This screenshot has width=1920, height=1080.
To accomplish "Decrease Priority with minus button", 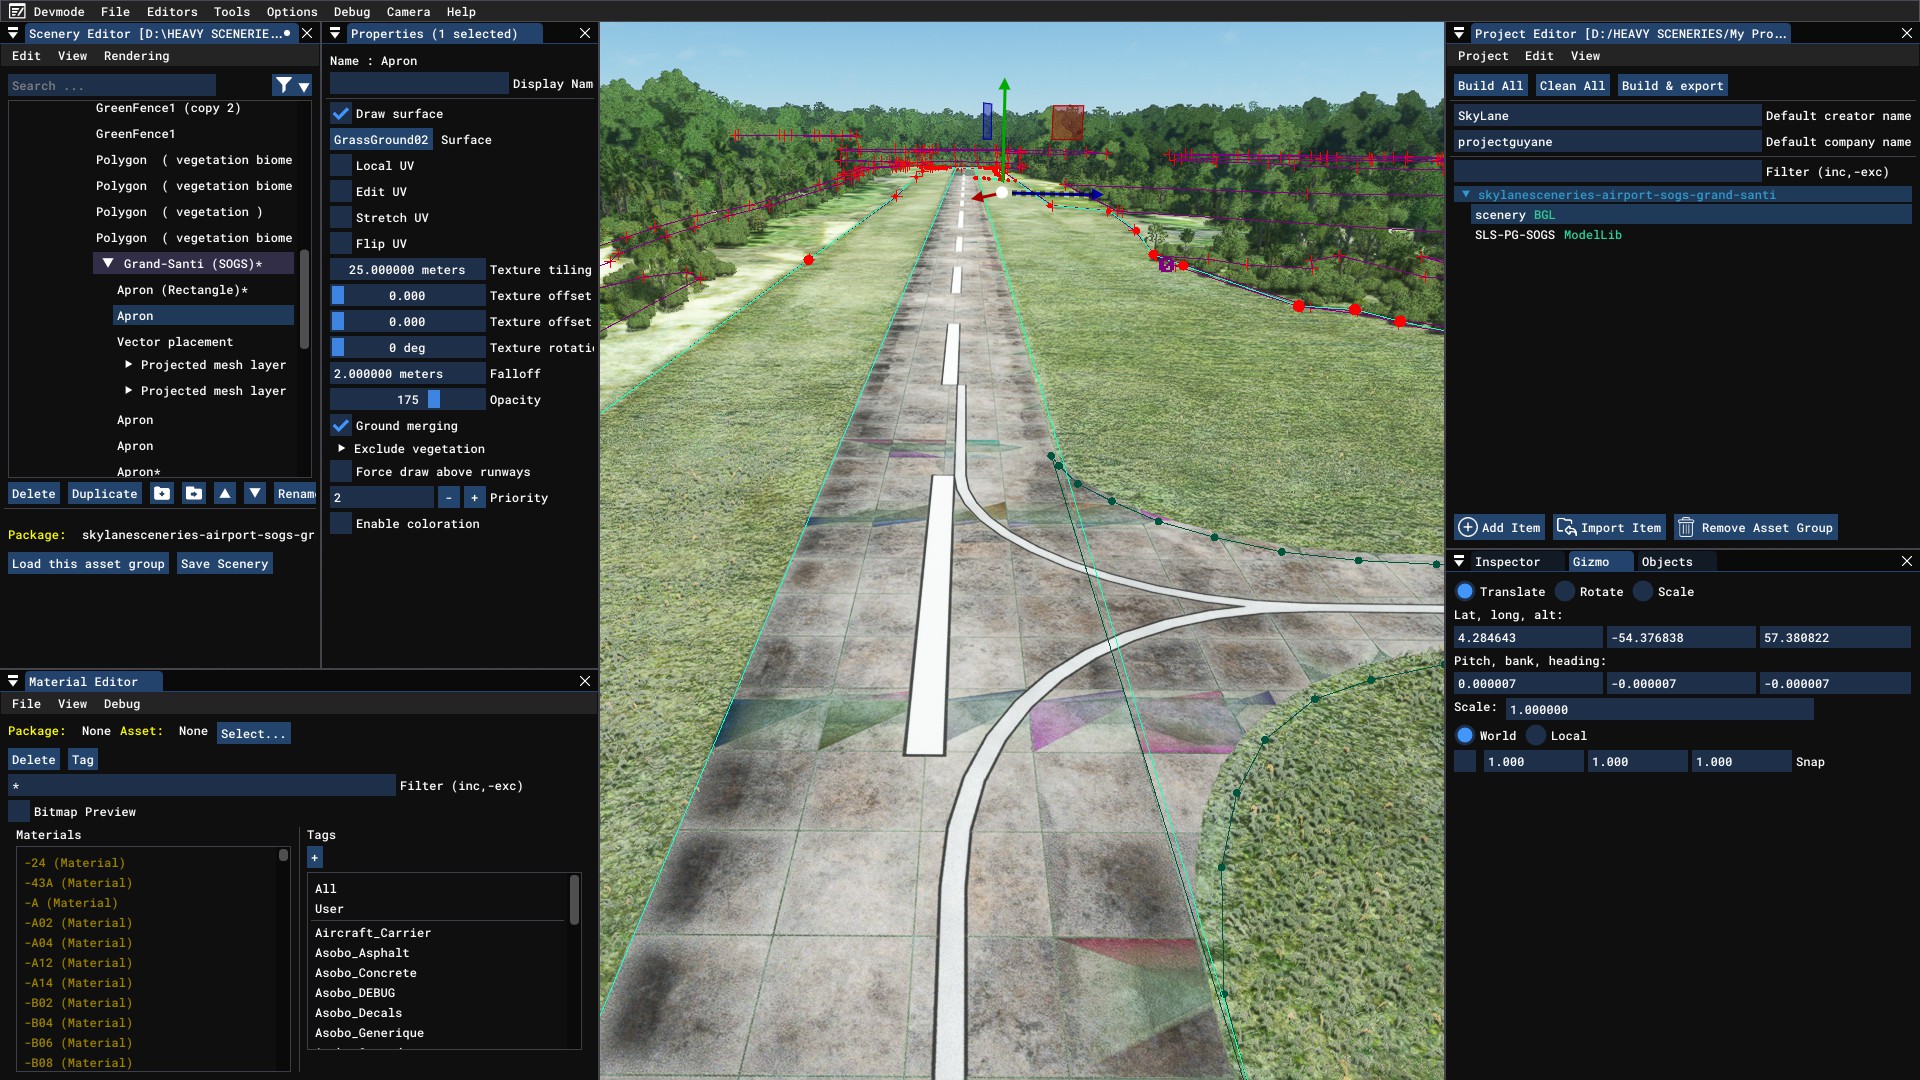I will click(449, 497).
